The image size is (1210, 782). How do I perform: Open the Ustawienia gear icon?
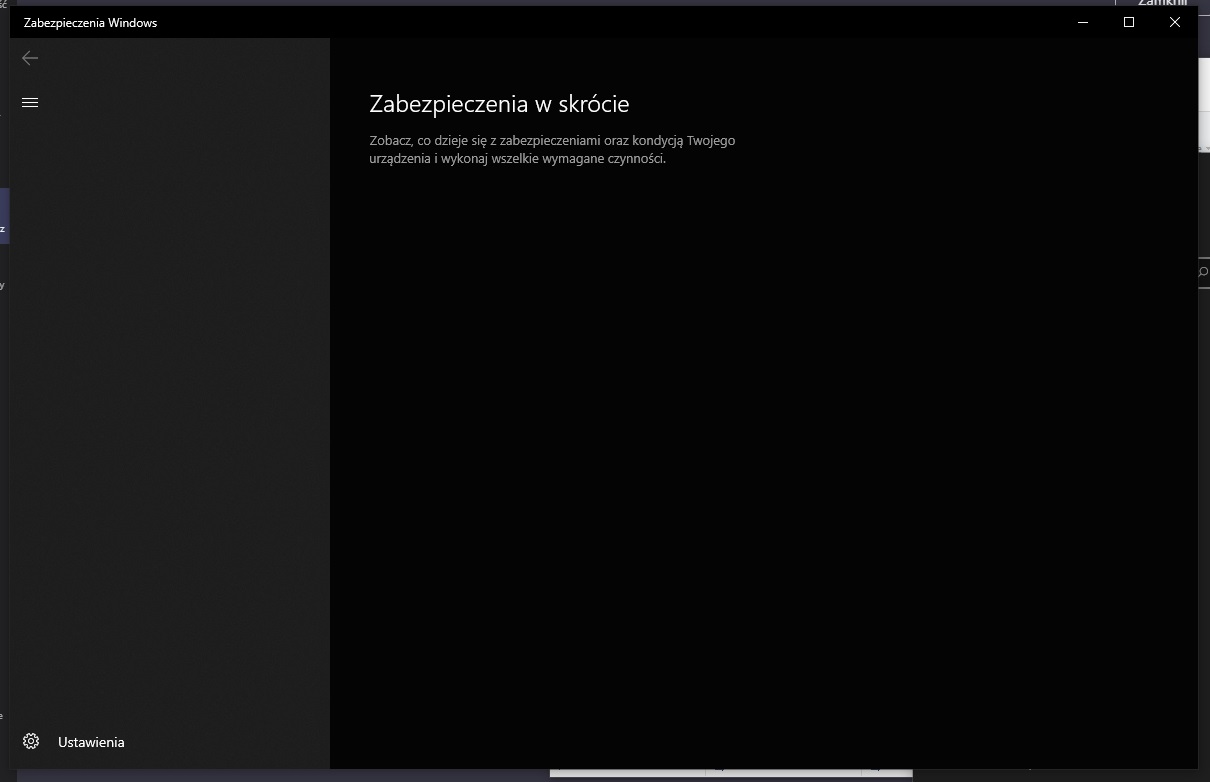point(31,742)
